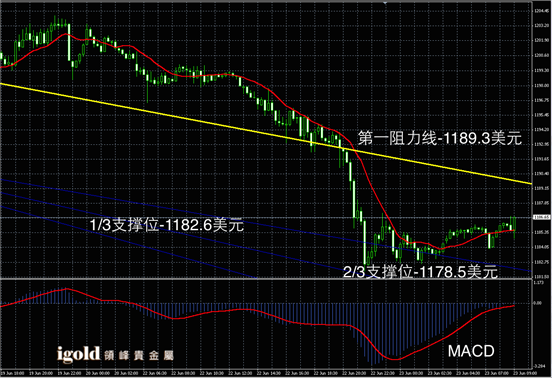Click the 22 Jun 12:00 time label
The height and width of the screenshot is (378, 552).
tap(241, 373)
